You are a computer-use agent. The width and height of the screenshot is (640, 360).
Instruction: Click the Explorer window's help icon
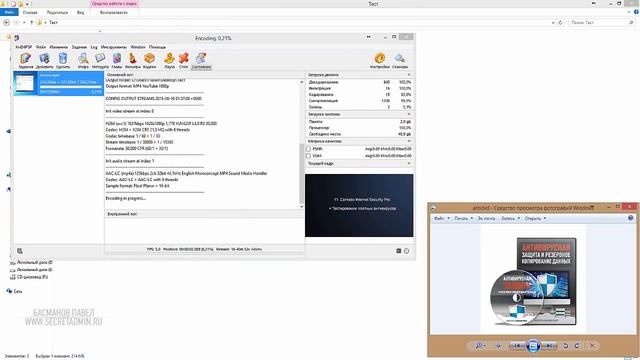click(x=636, y=12)
